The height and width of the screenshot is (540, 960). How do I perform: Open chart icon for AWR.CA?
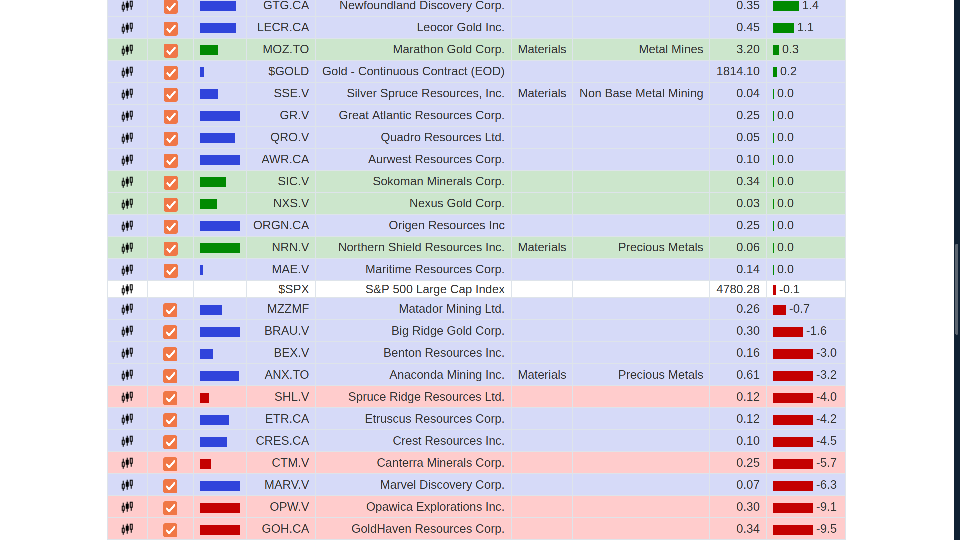(127, 160)
